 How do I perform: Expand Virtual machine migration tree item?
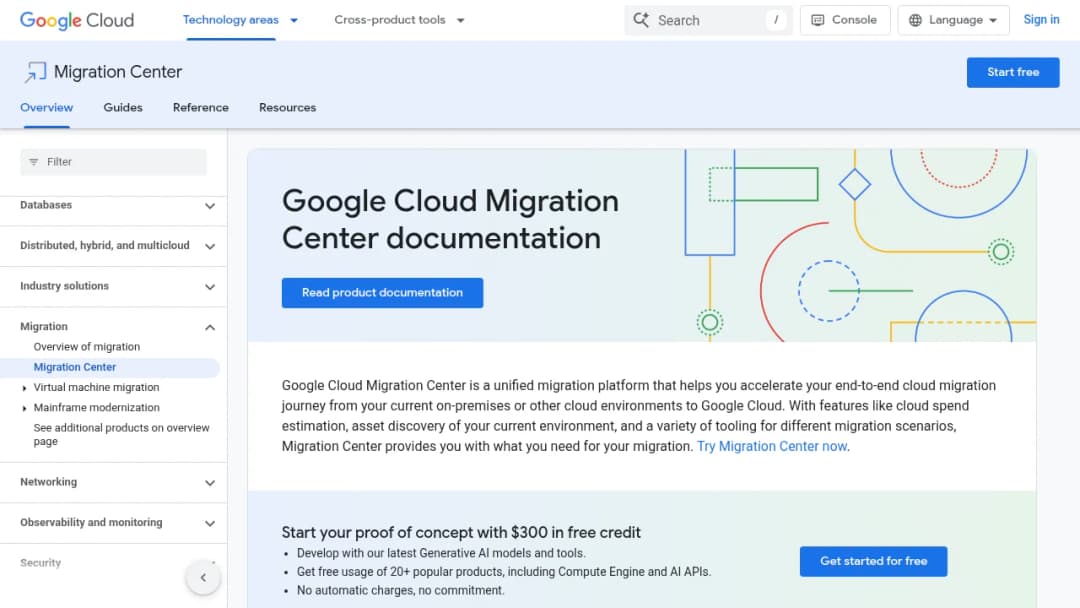[x=25, y=388]
